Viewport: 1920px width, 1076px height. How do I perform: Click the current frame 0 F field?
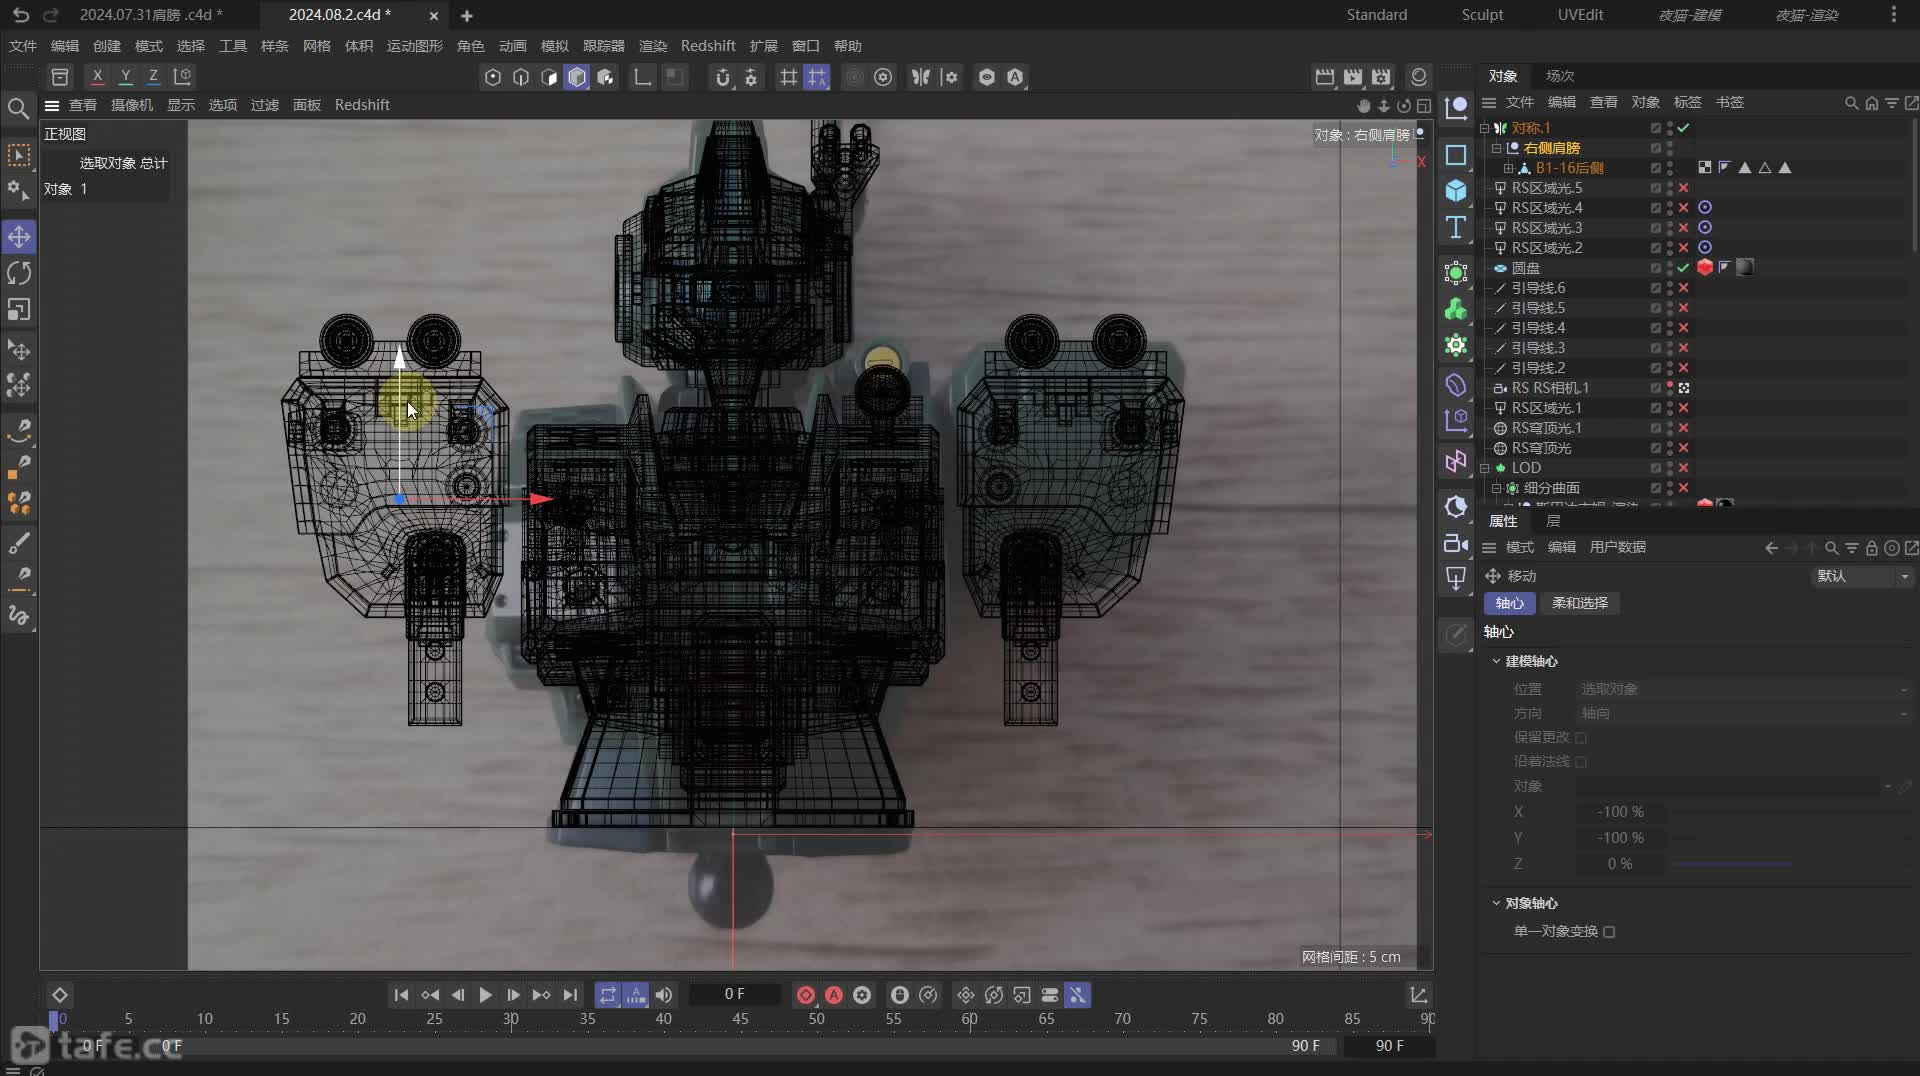[x=735, y=994]
